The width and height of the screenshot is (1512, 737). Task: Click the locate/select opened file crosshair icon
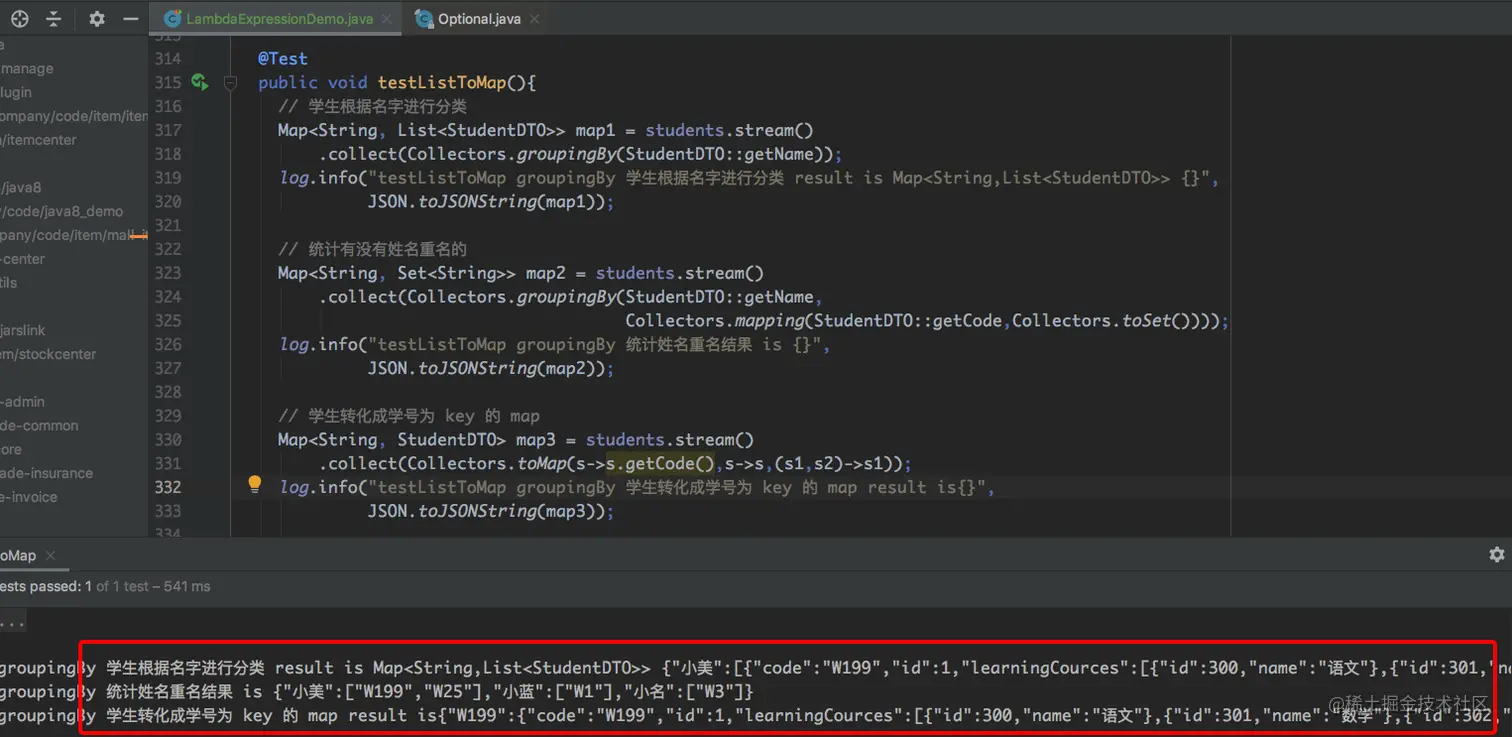pyautogui.click(x=20, y=19)
